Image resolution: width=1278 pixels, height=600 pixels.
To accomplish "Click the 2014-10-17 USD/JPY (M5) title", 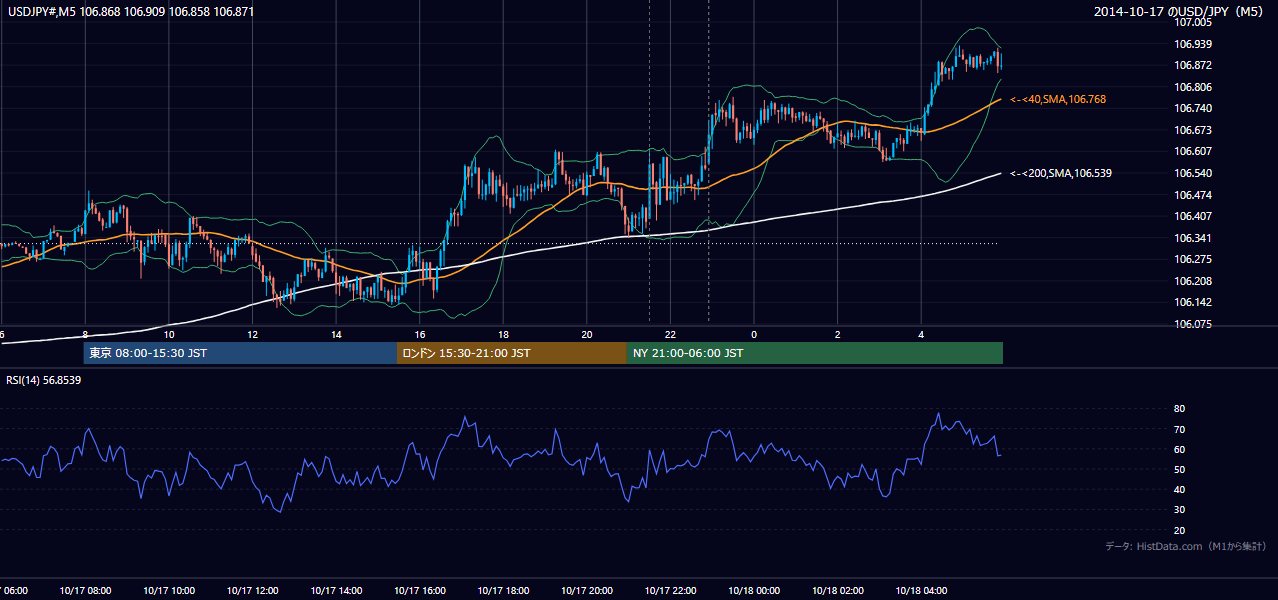I will [x=1180, y=12].
